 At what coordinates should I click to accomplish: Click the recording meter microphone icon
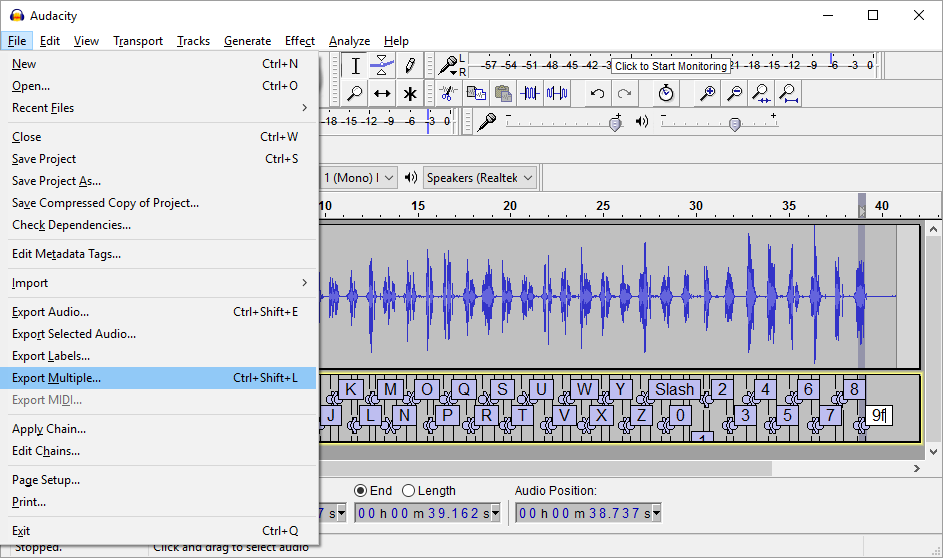pos(447,65)
